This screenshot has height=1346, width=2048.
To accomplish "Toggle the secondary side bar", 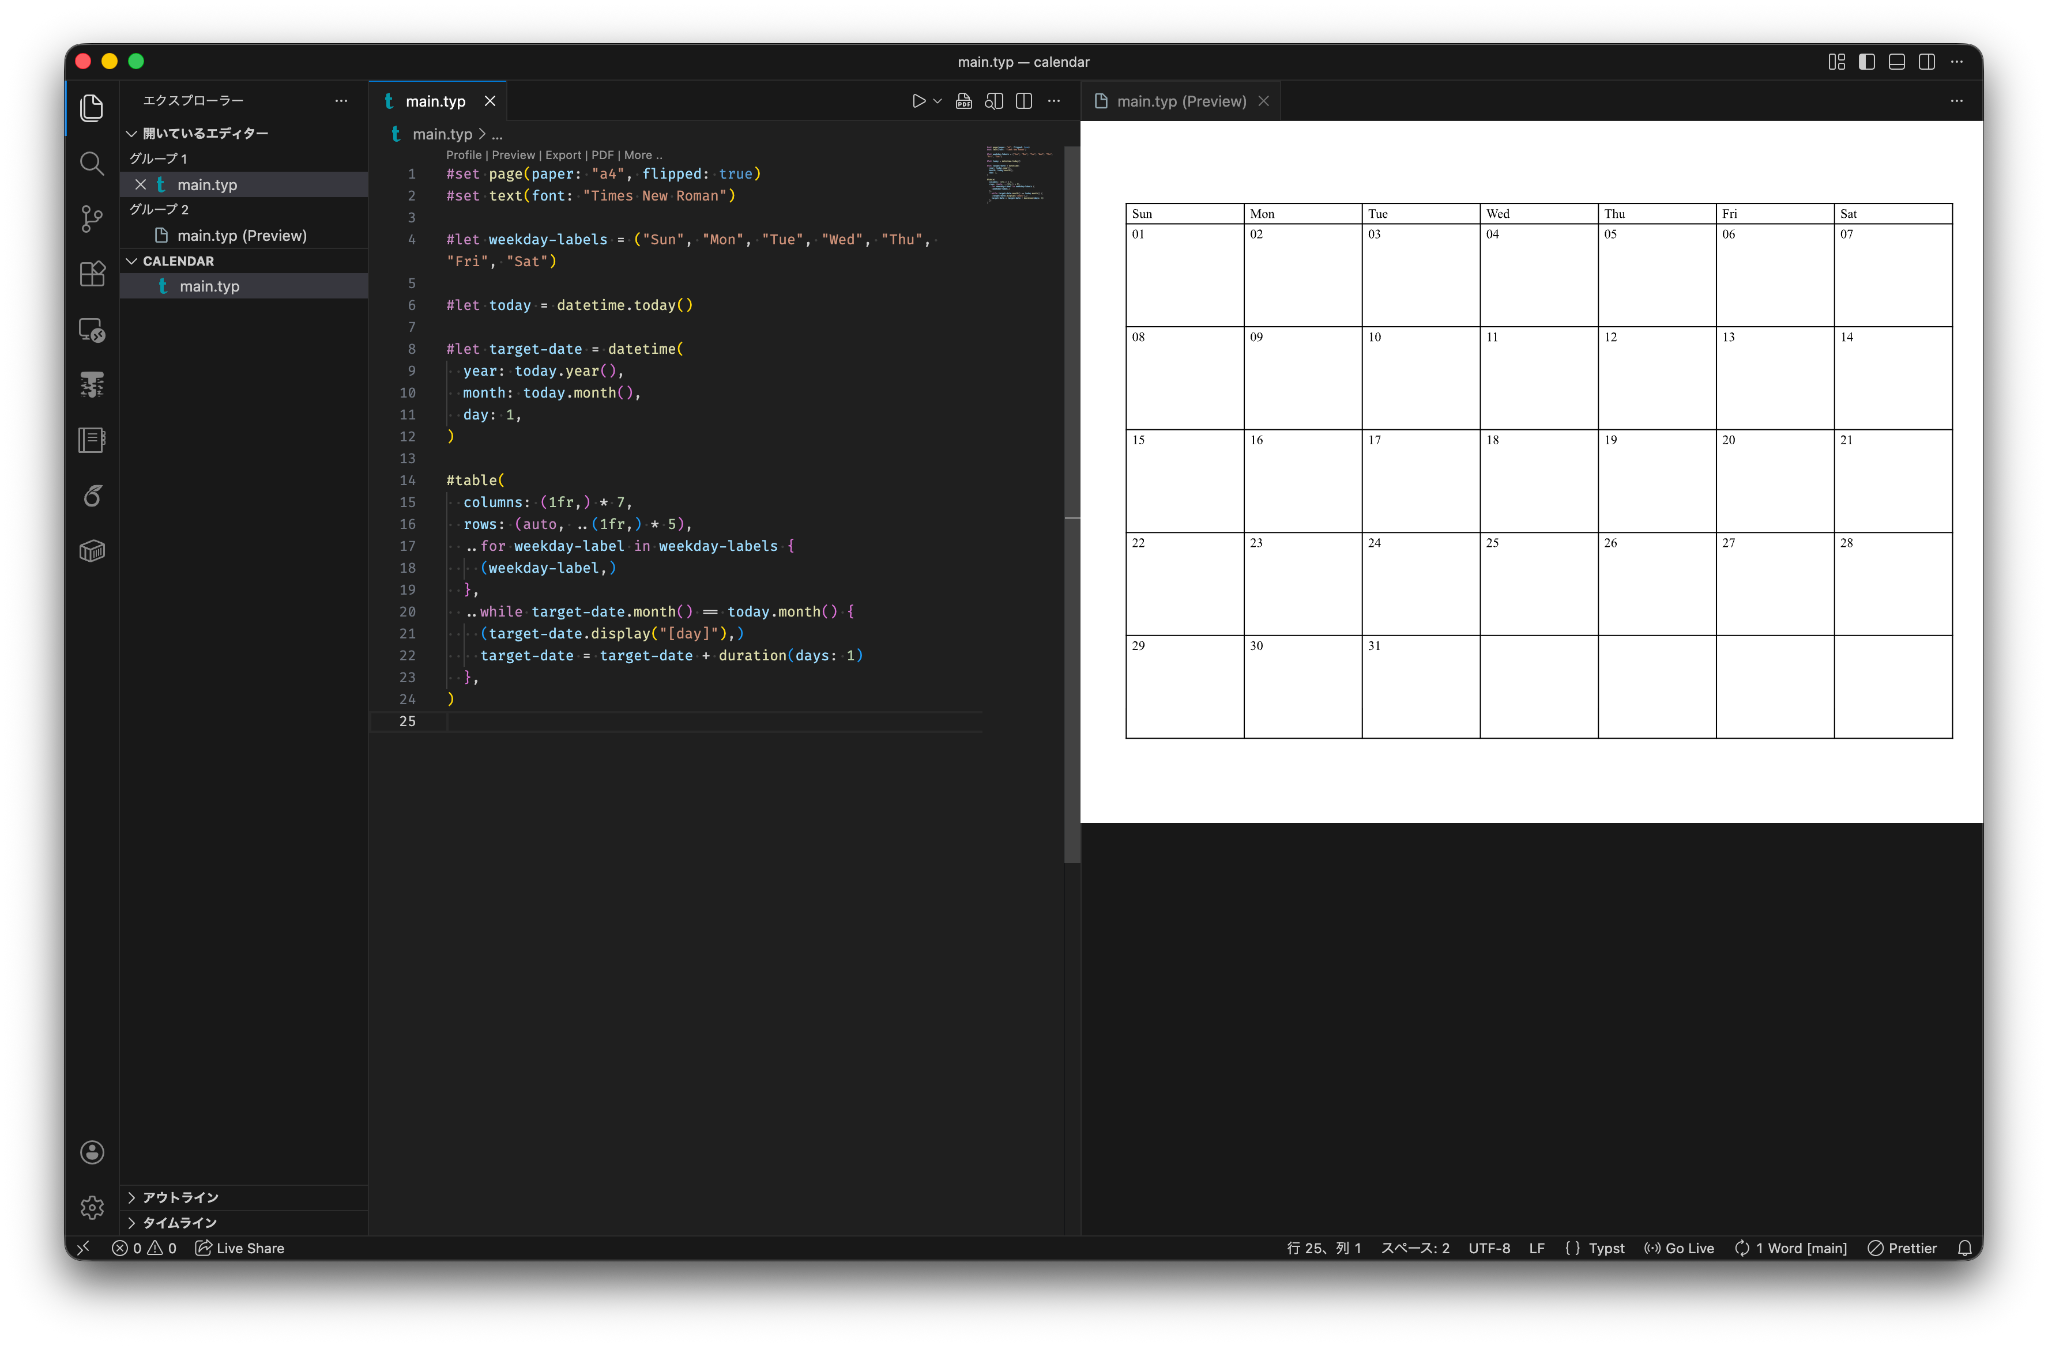I will point(1926,62).
